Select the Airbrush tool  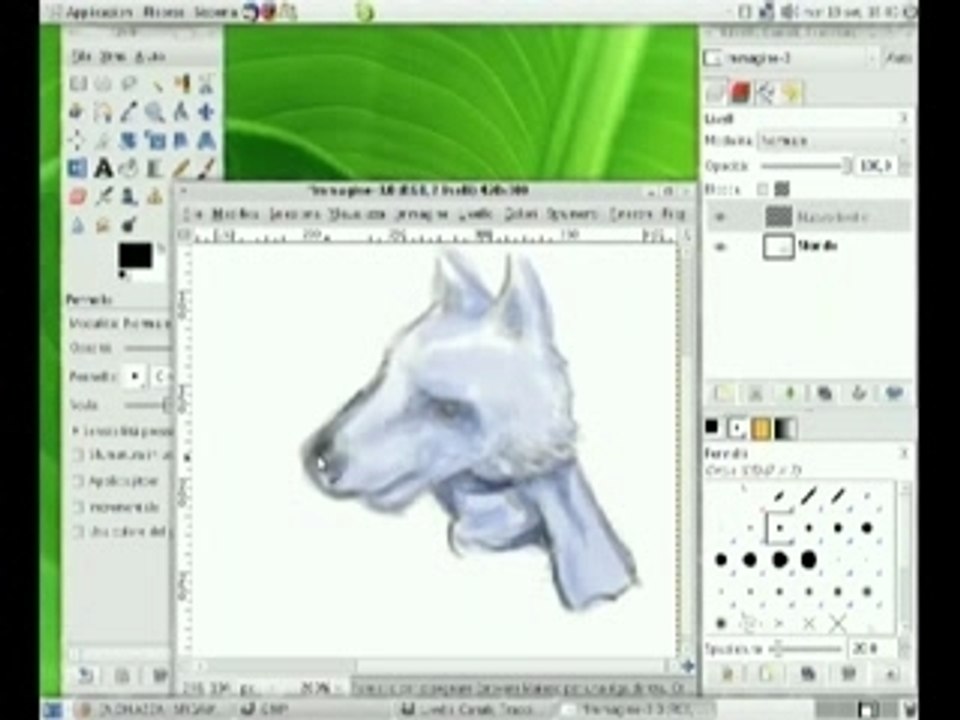(103, 197)
